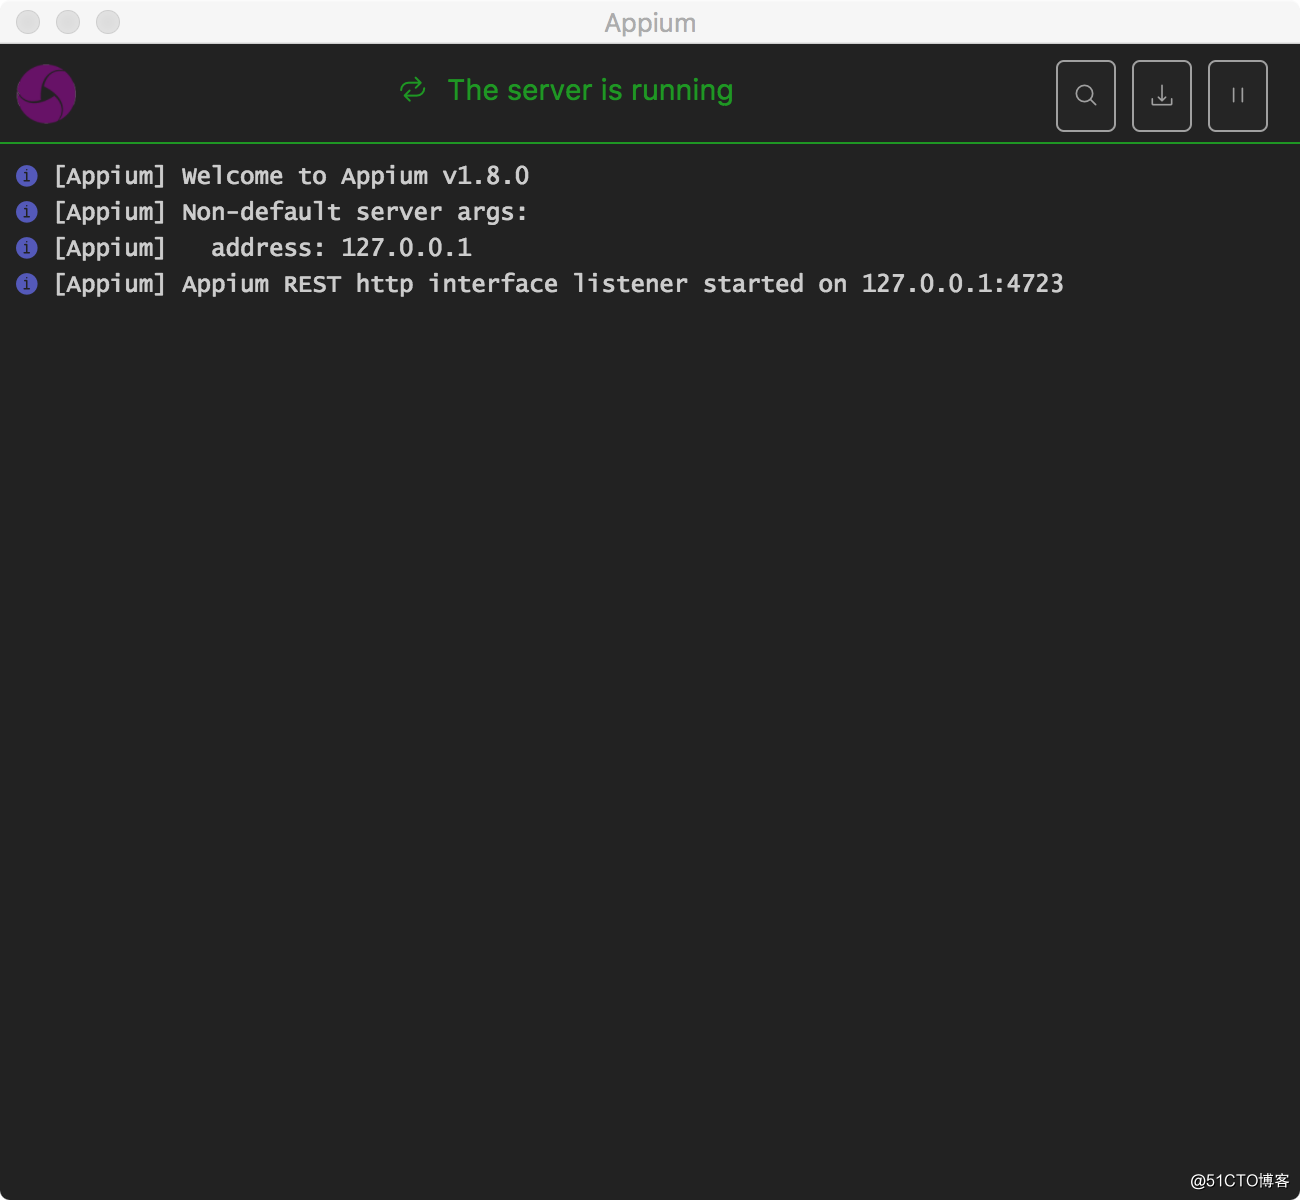
Task: Close the Appium window
Action: click(x=28, y=22)
